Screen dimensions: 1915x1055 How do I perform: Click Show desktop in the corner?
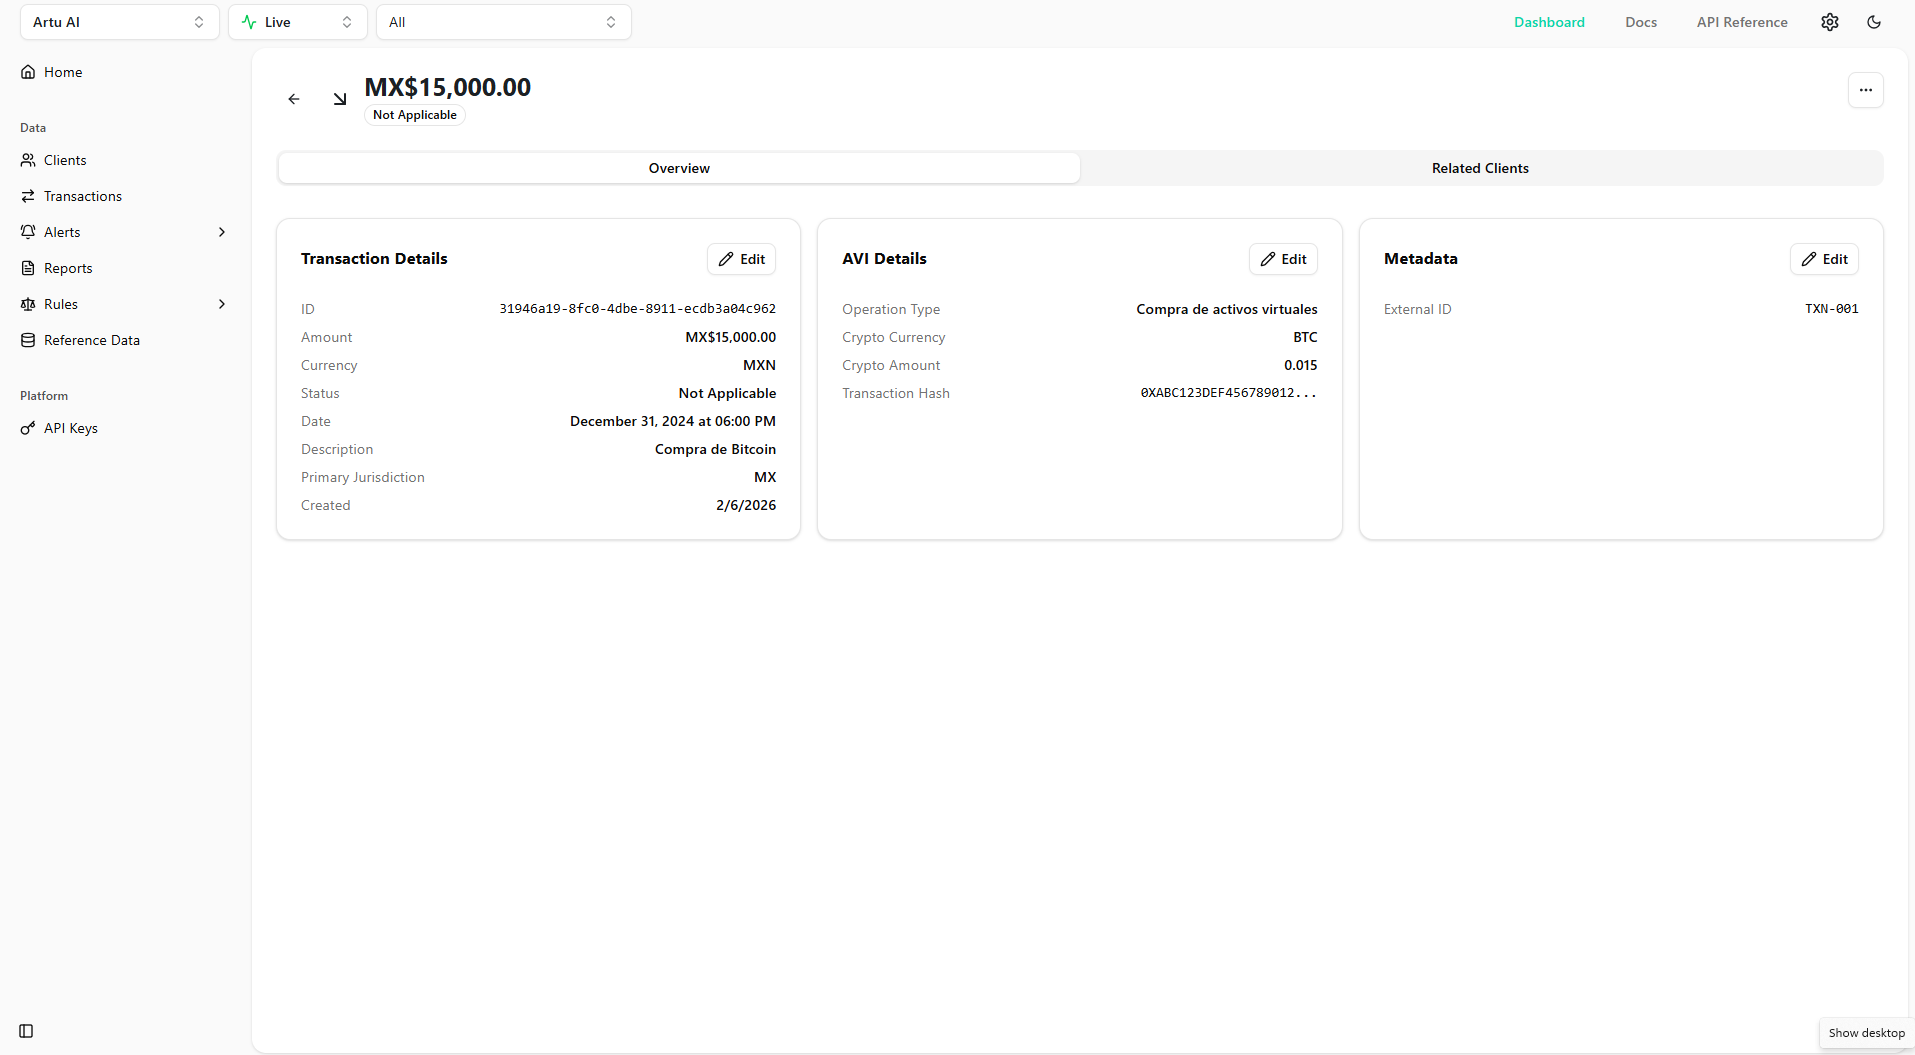1866,1033
